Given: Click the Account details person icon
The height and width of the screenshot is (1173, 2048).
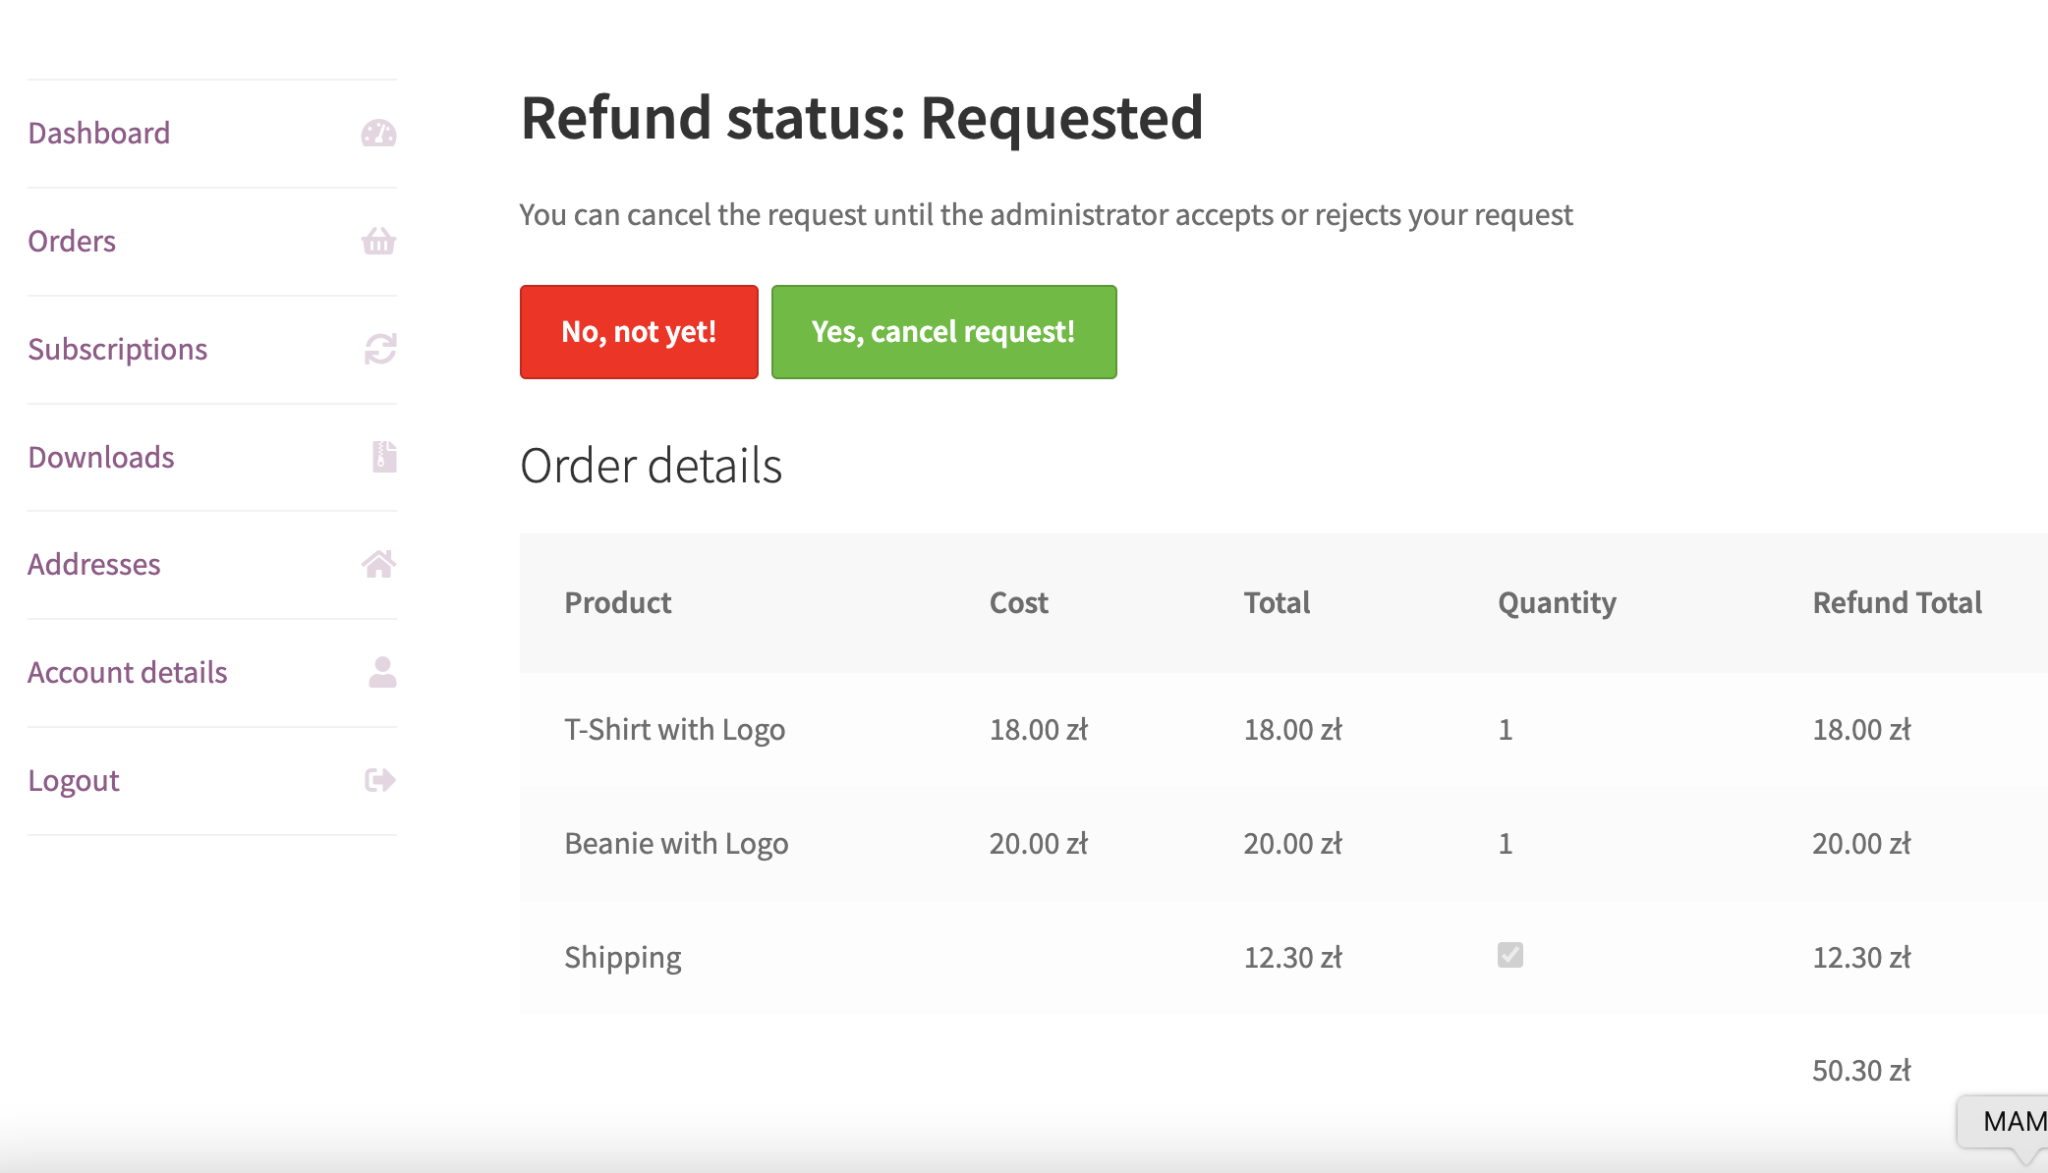Looking at the screenshot, I should (379, 672).
